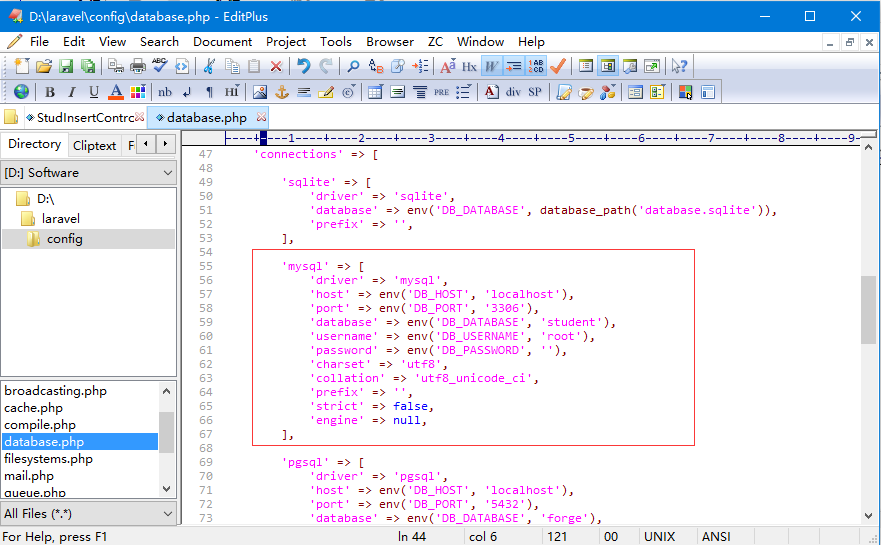Insert anchor using the anchor icon
This screenshot has height=545, width=881.
click(x=281, y=92)
